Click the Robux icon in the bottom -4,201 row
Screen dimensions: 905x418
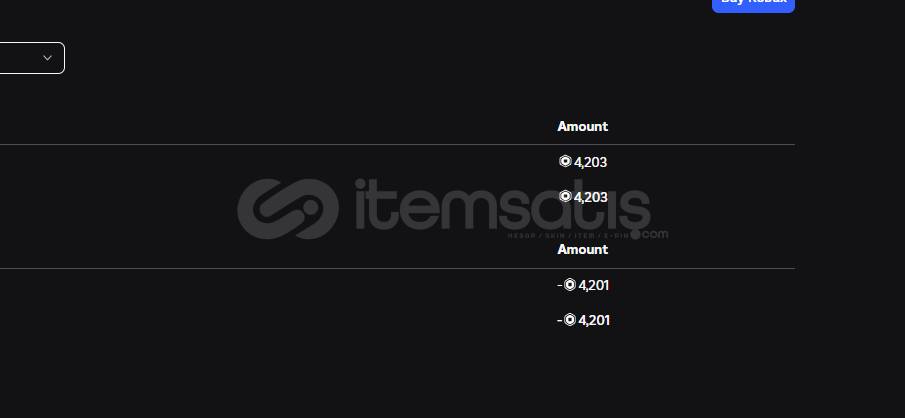(570, 319)
